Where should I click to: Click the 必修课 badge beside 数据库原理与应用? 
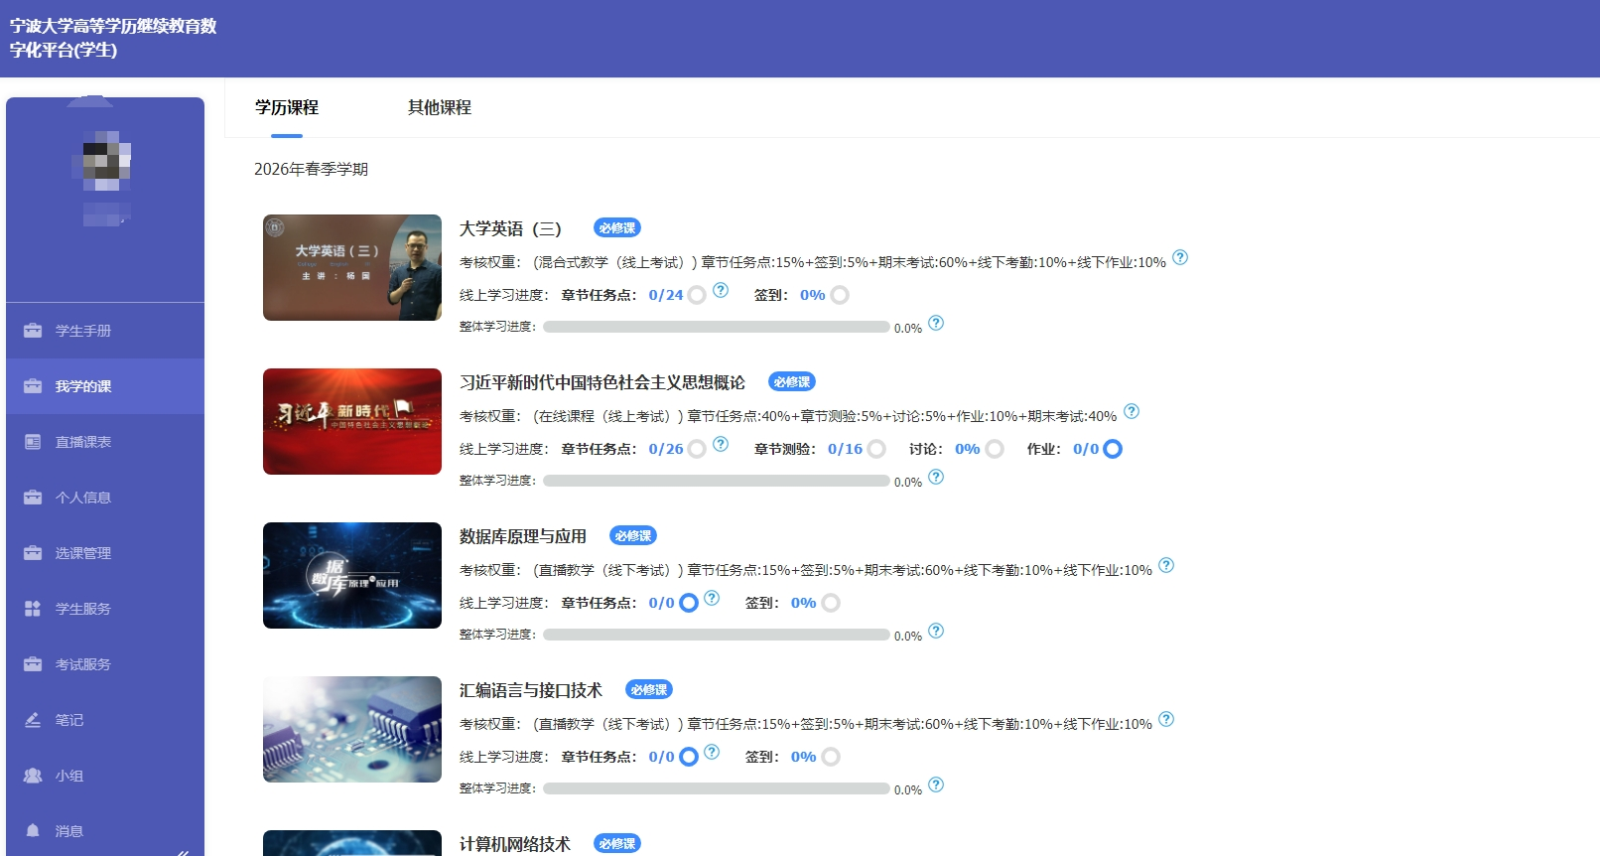(633, 536)
